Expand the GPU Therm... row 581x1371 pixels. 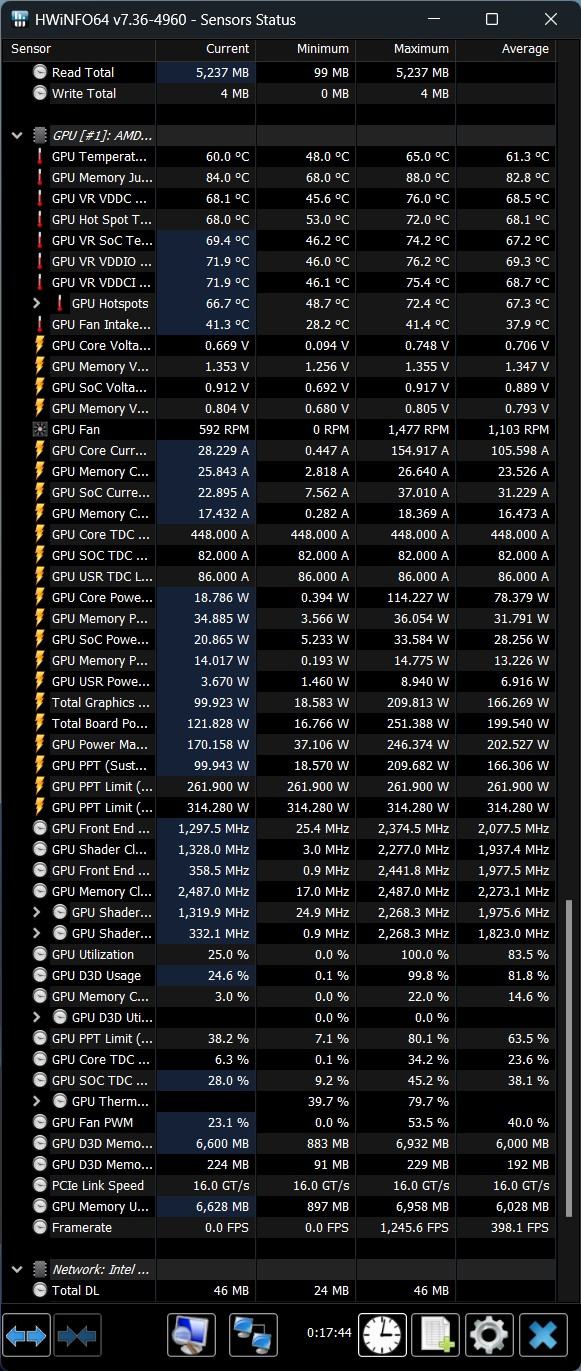37,1101
